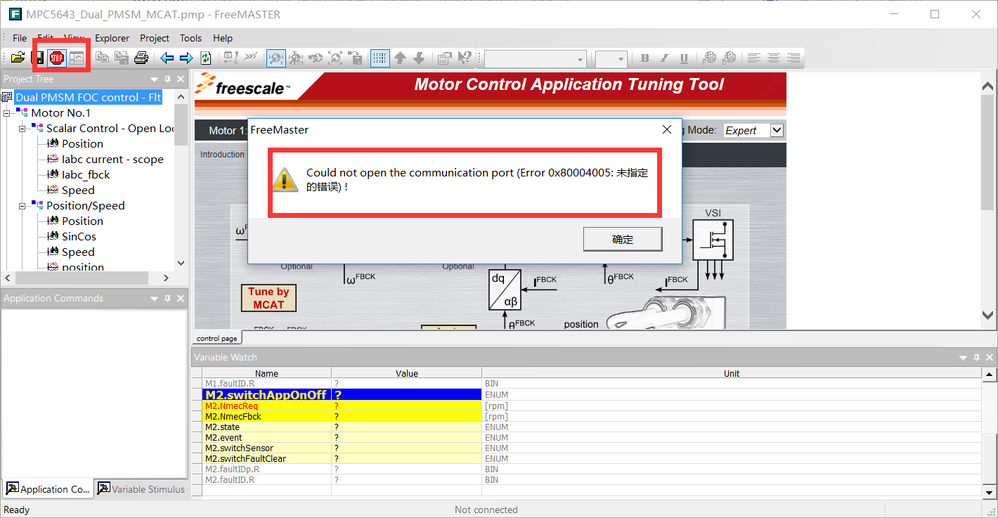Switch to the Variable Stimulus tab
Viewport: 998px width, 518px height.
click(x=141, y=489)
